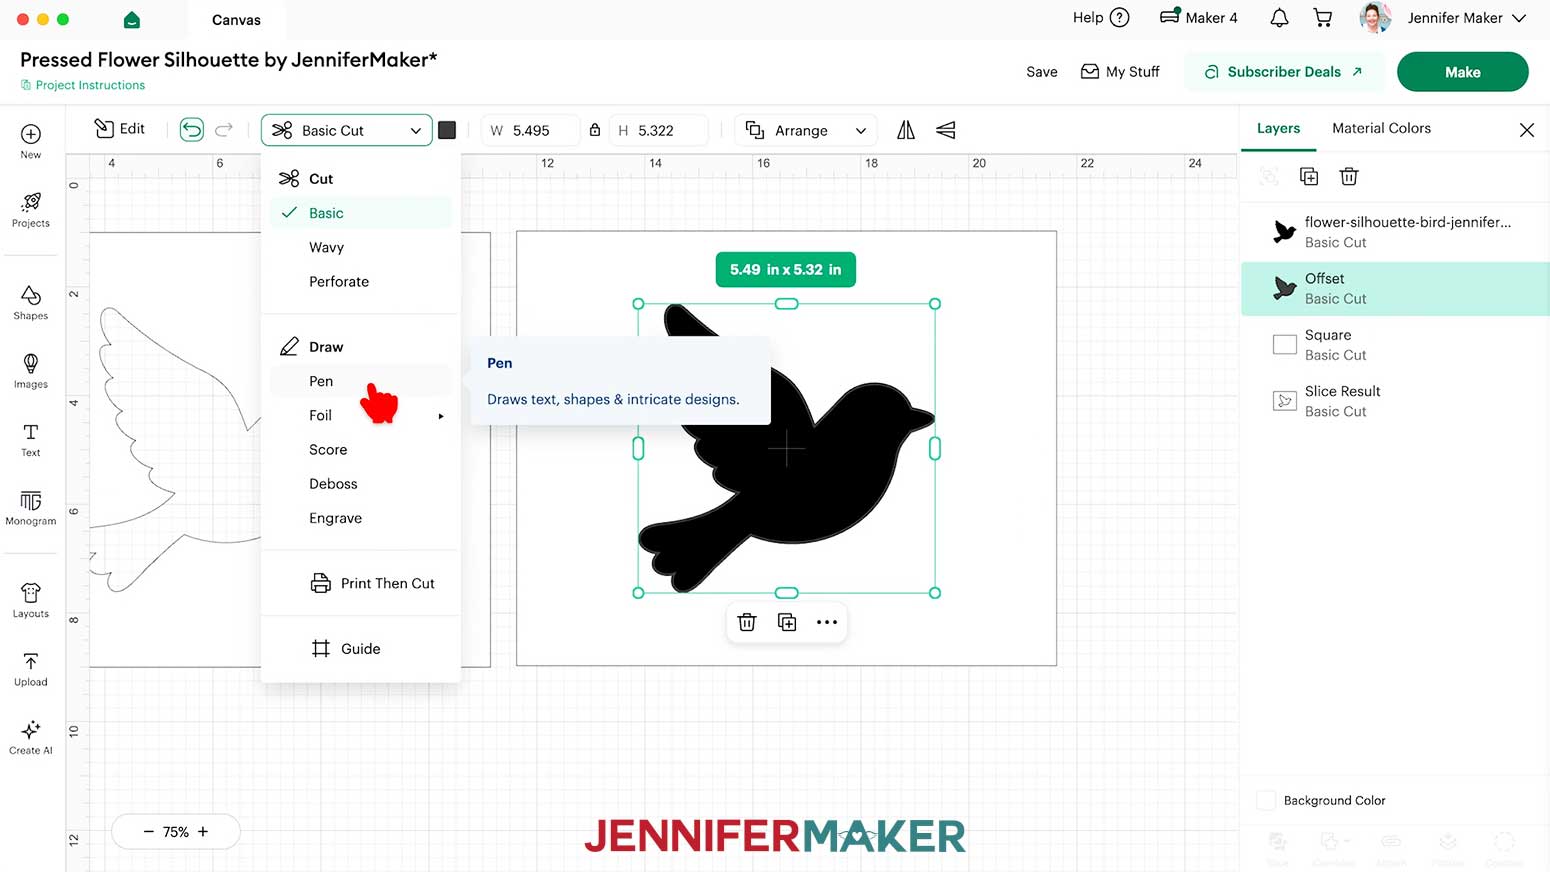Duplicate layer from Layers panel toolbar

[x=1309, y=177]
